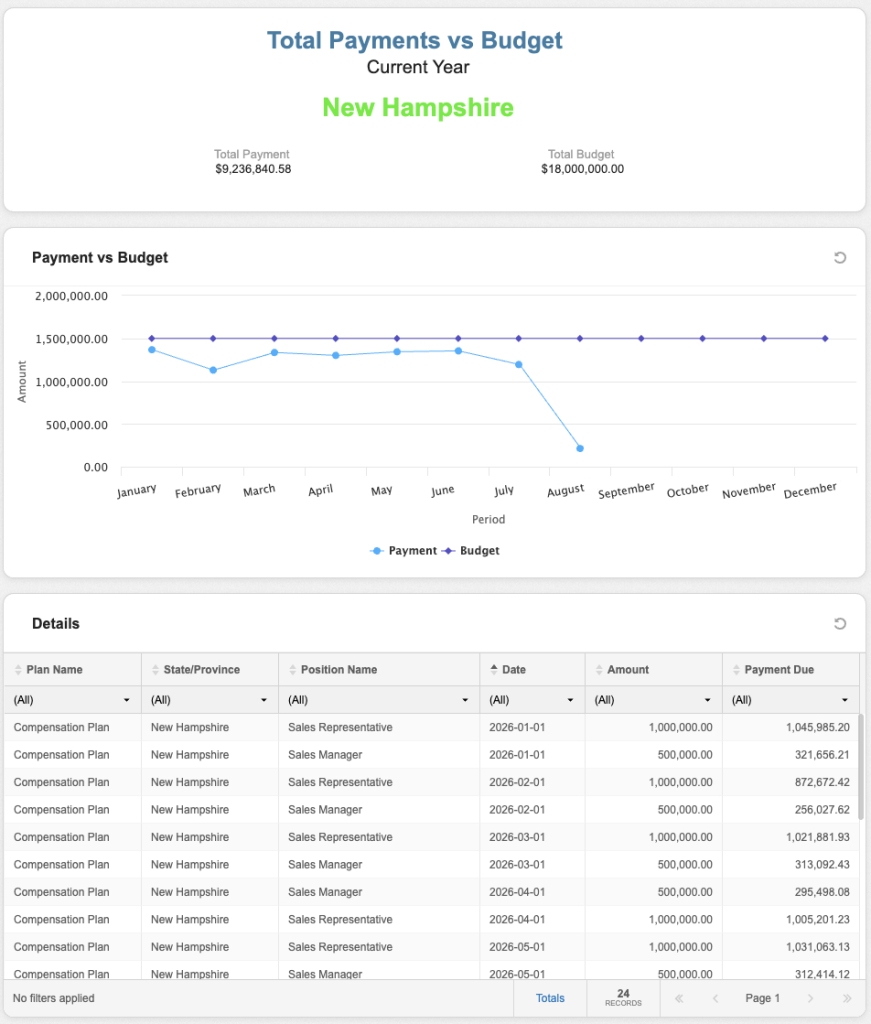Screen dimensions: 871x1024
Task: Toggle the Payment series in chart legend
Action: [x=405, y=551]
